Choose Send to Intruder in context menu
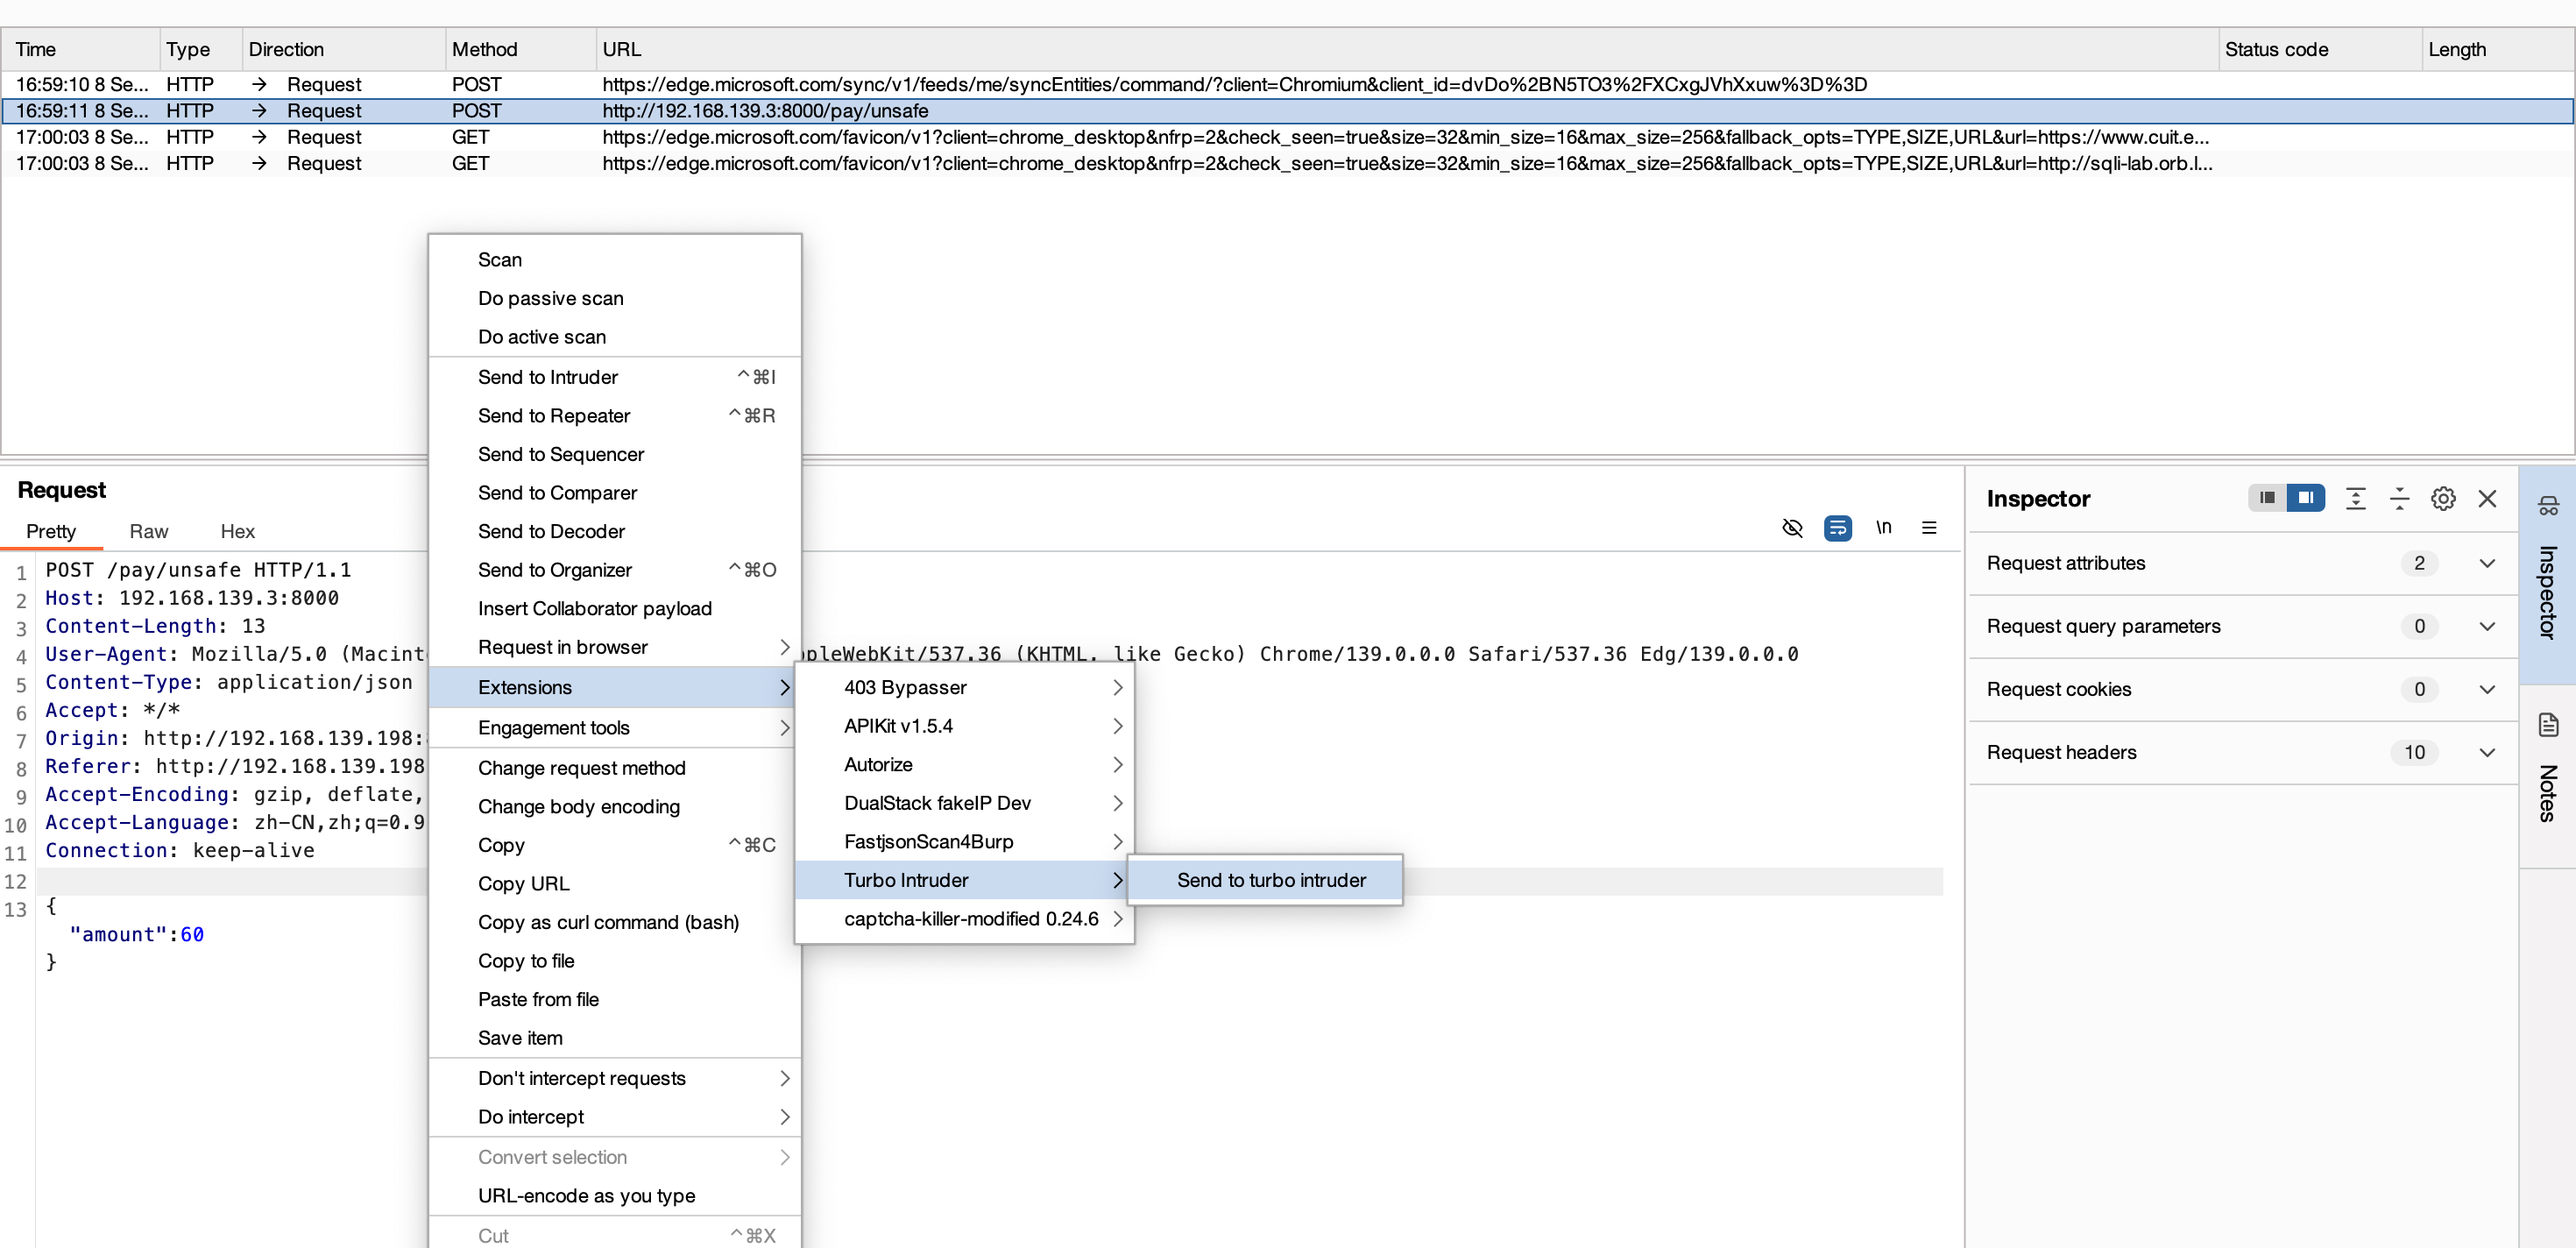This screenshot has height=1248, width=2576. pos(615,377)
